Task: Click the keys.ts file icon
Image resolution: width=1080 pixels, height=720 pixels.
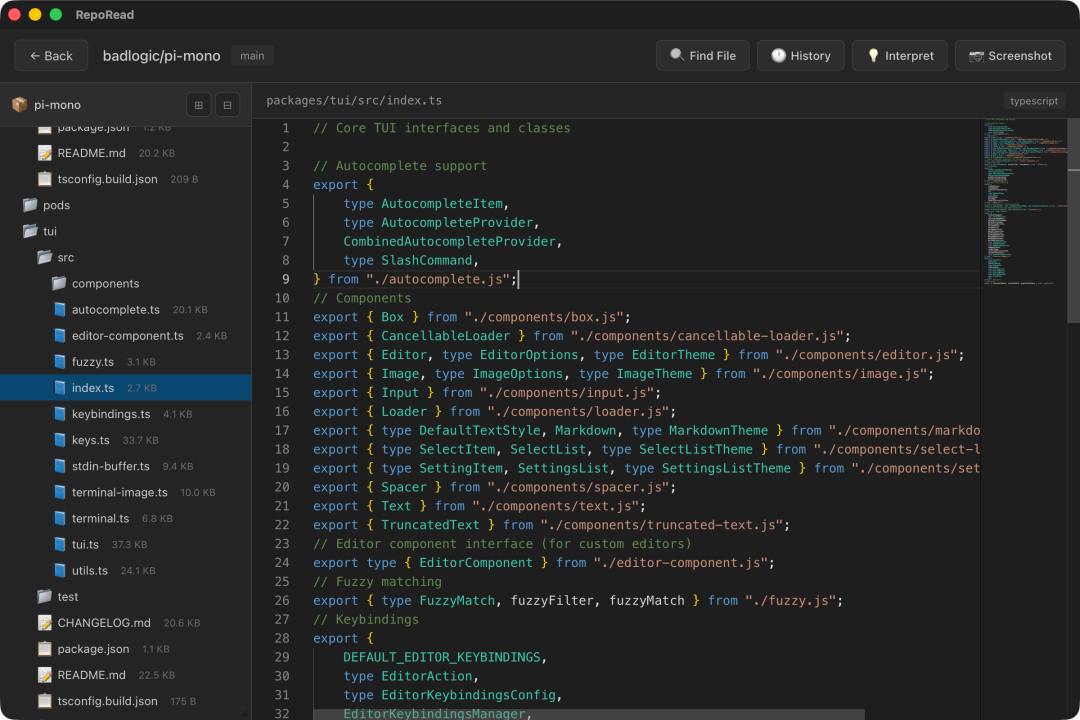Action: coord(60,440)
